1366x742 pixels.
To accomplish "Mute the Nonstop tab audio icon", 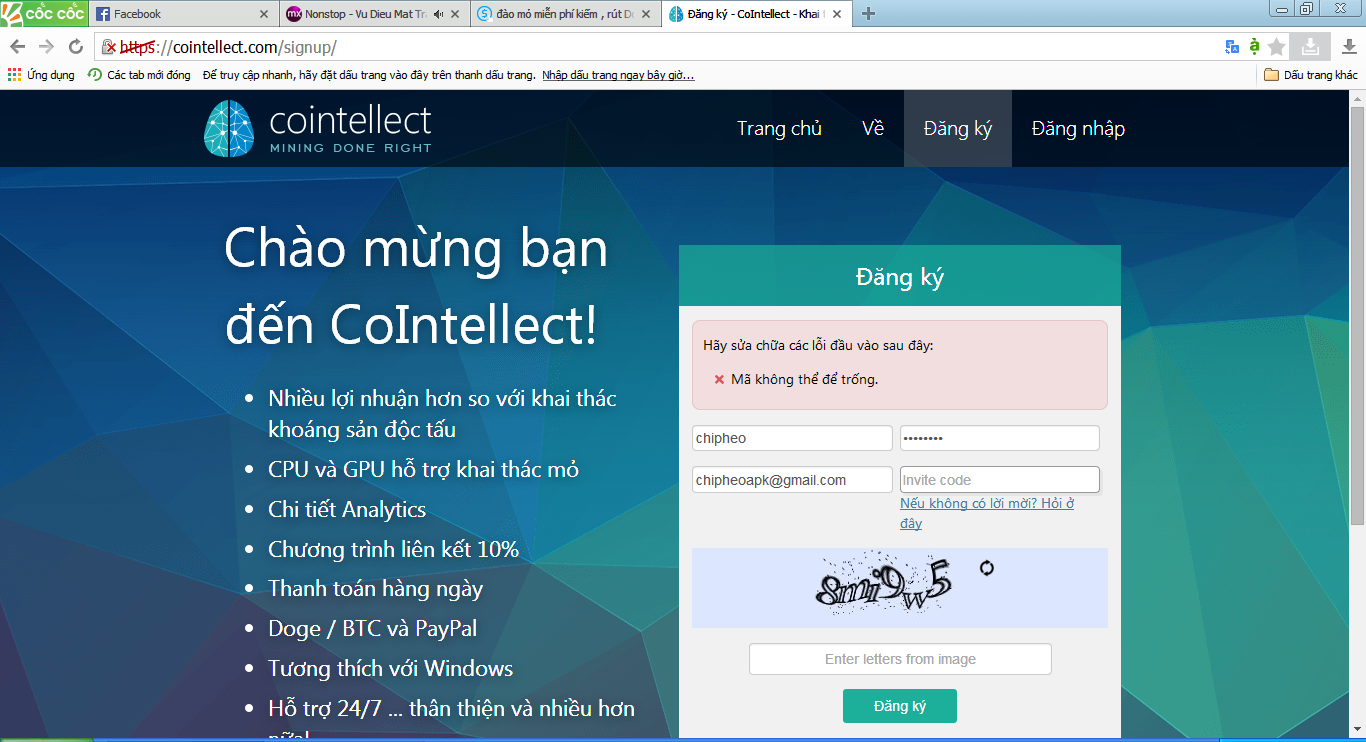I will [439, 14].
